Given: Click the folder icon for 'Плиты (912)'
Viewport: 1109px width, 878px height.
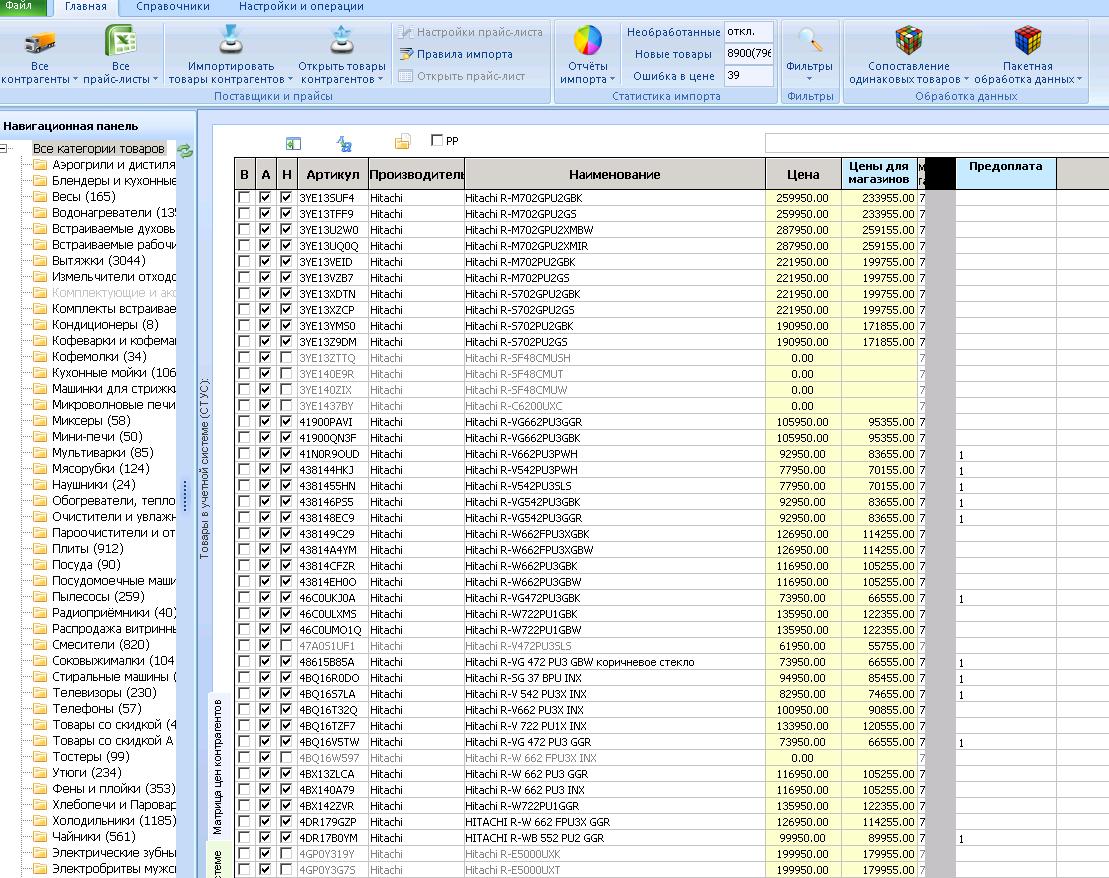Looking at the screenshot, I should point(40,549).
